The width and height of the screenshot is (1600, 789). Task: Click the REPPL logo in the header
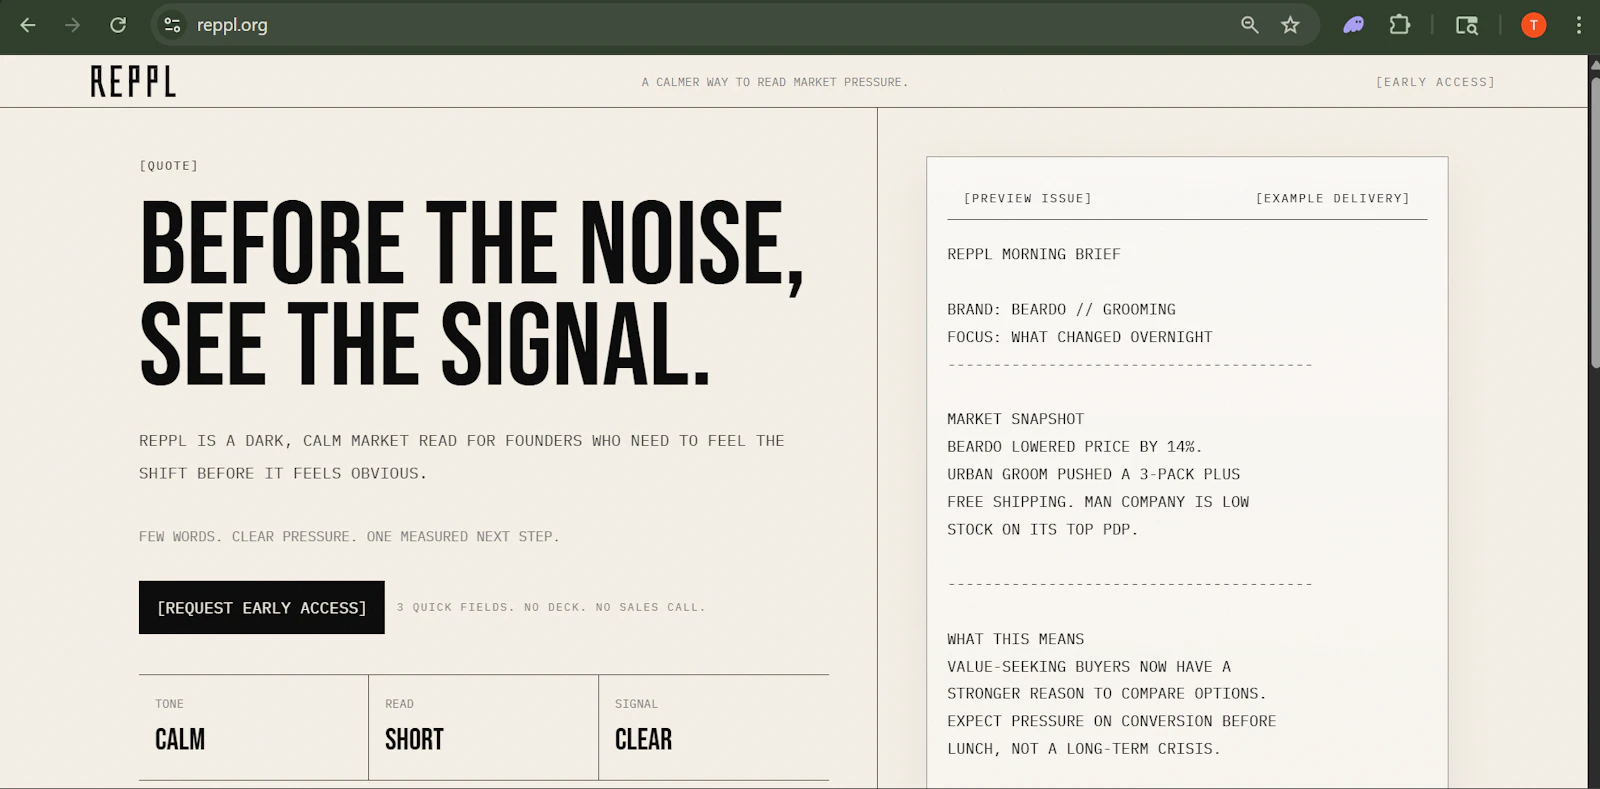coord(133,81)
